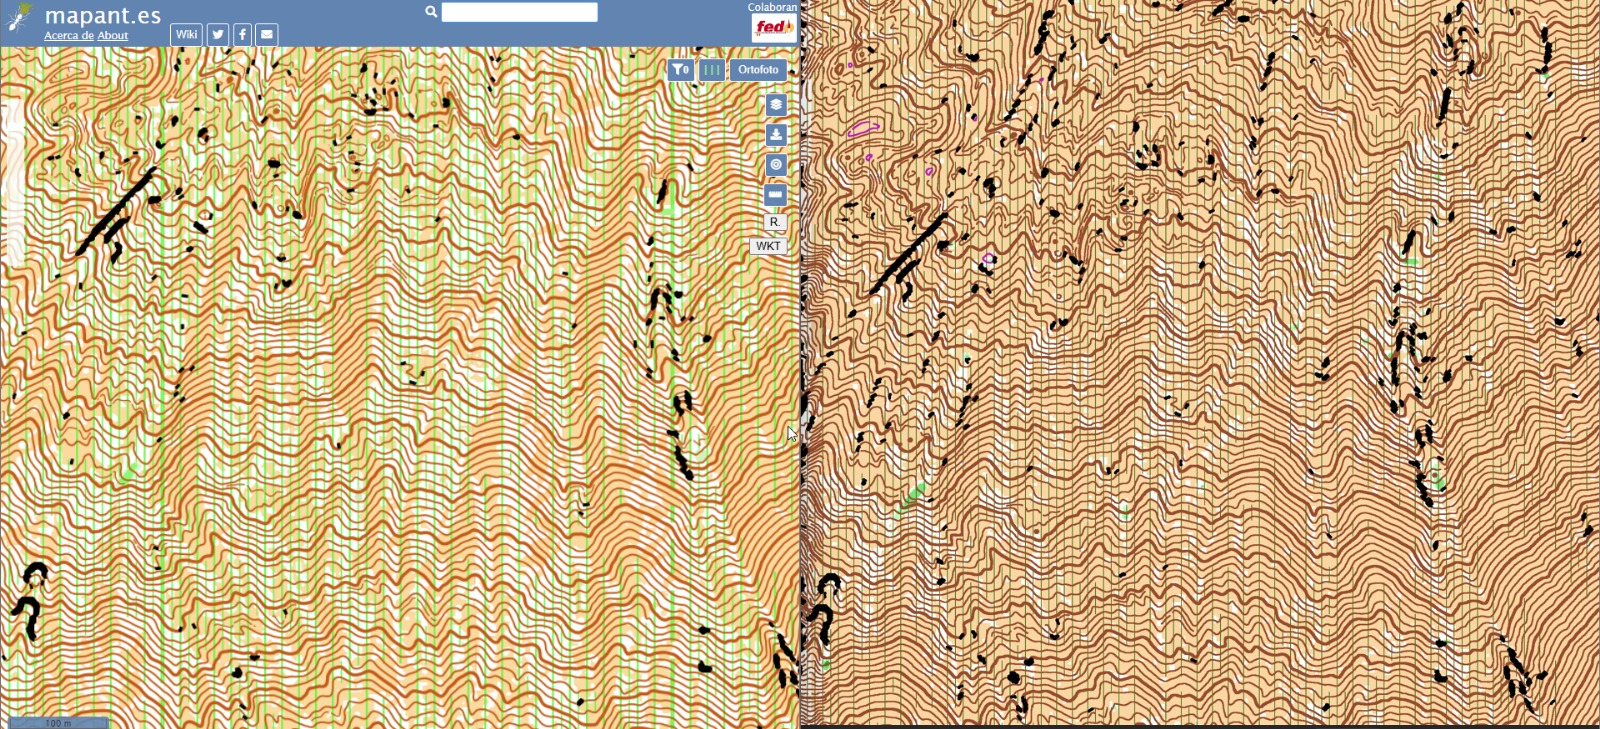Viewport: 1600px width, 729px height.
Task: Click the mapant.es site title
Action: (x=103, y=15)
